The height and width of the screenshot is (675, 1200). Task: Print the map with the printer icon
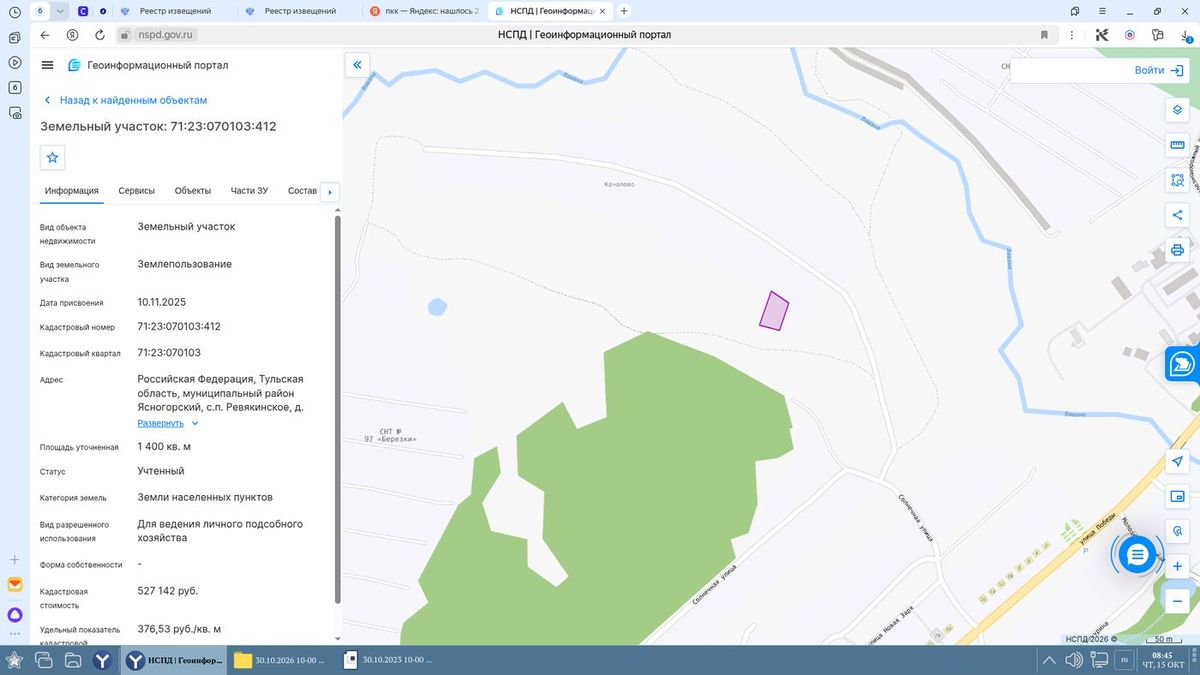pyautogui.click(x=1177, y=250)
